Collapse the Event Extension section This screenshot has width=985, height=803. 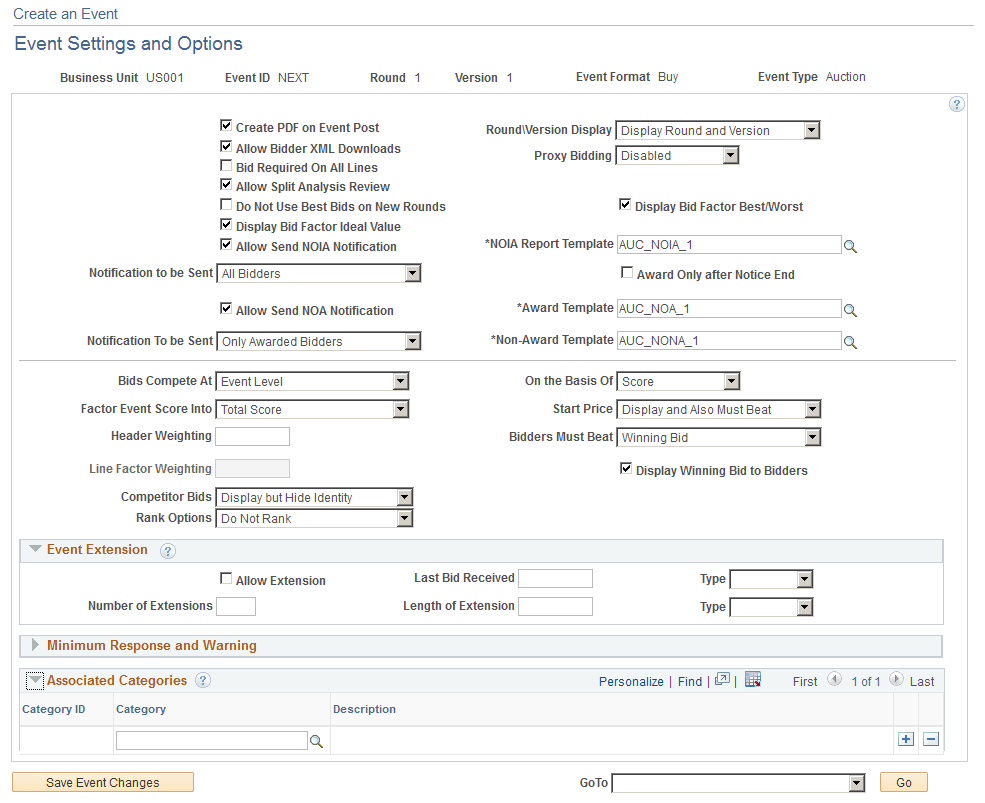[36, 549]
